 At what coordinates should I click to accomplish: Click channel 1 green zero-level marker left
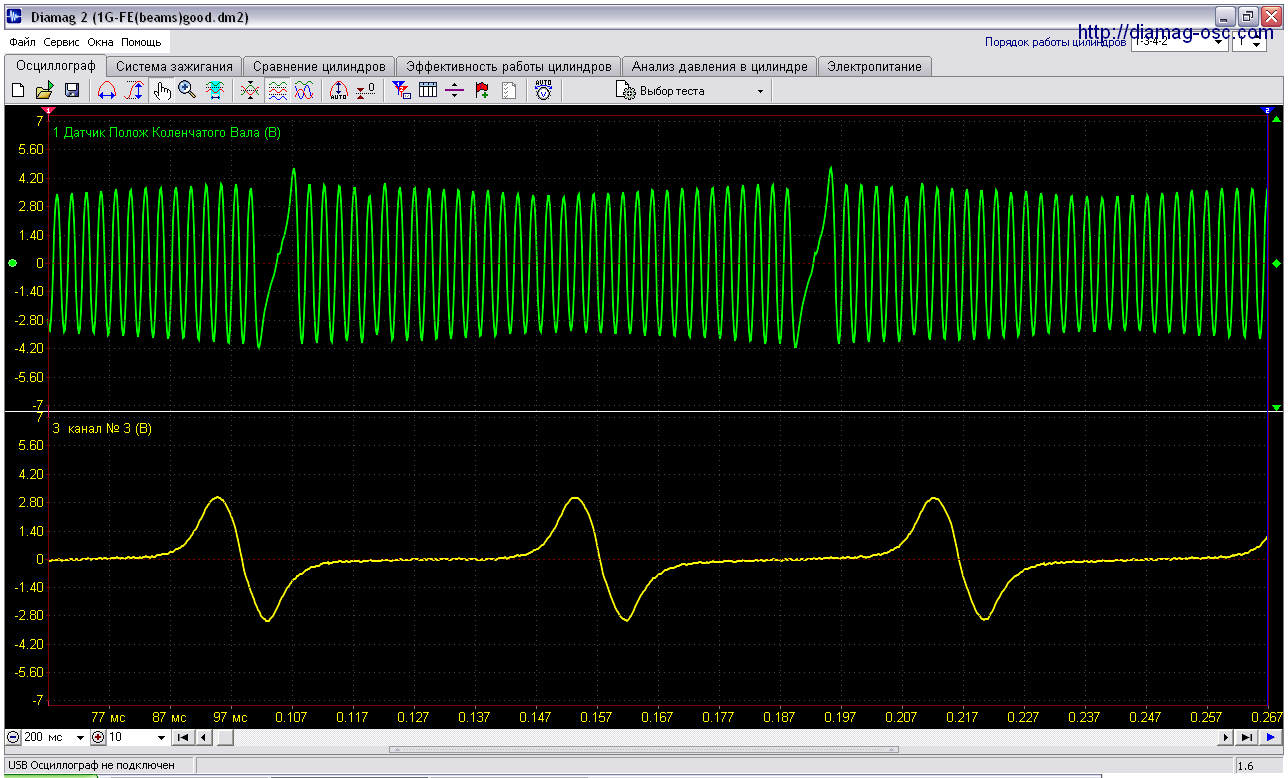pyautogui.click(x=12, y=263)
